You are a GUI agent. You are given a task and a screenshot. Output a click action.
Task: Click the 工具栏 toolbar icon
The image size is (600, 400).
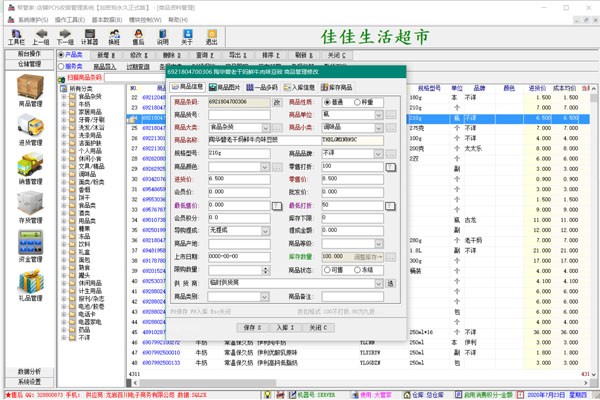pos(16,37)
